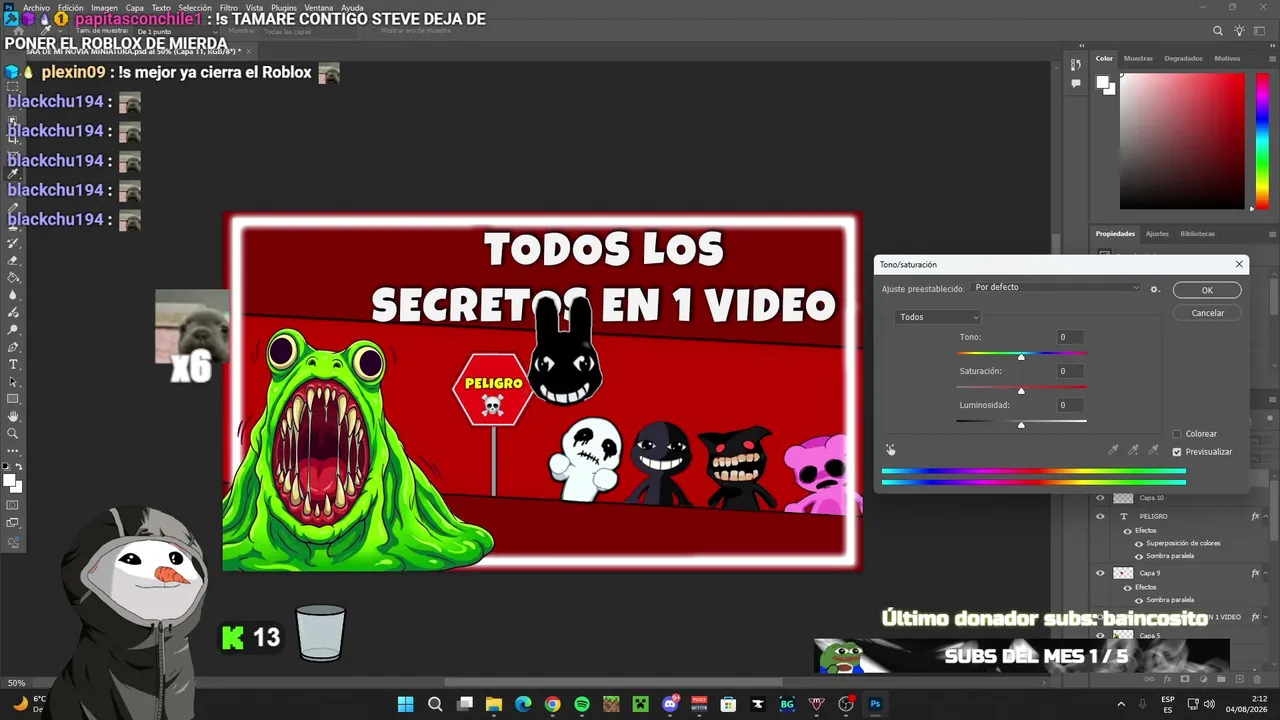
Task: Select the Type tool in the toolbar
Action: point(13,364)
